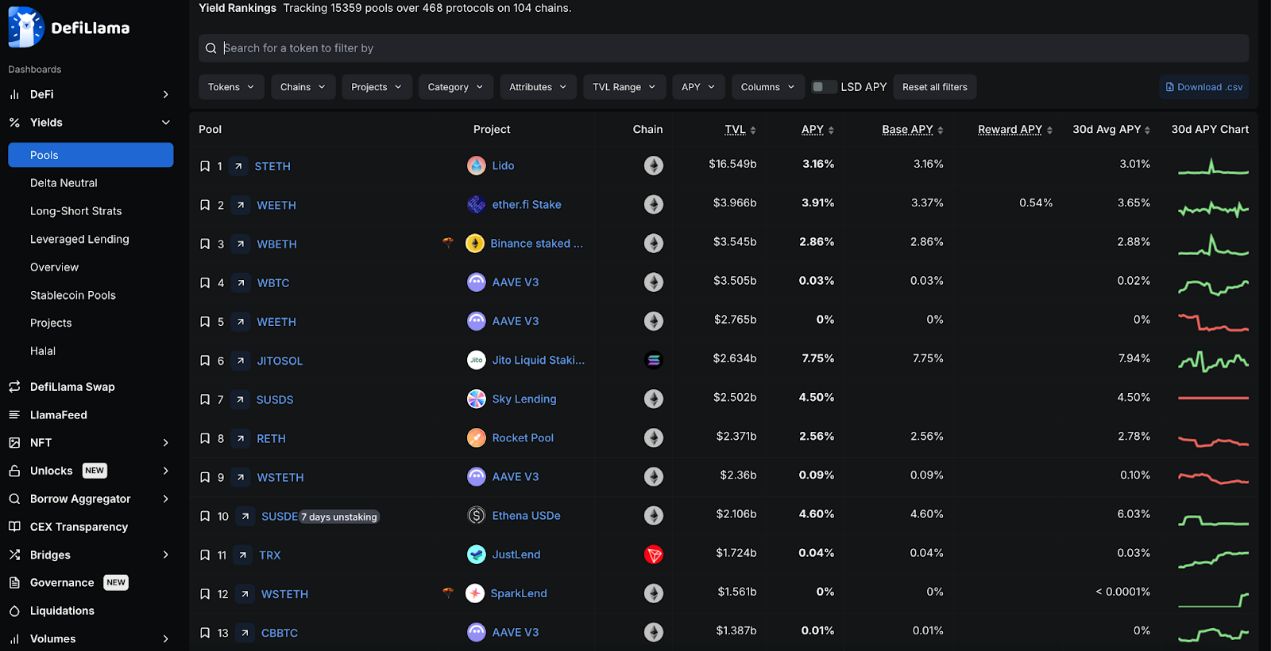Toggle the LSD APY switch
Viewport: 1271px width, 651px height.
point(824,87)
